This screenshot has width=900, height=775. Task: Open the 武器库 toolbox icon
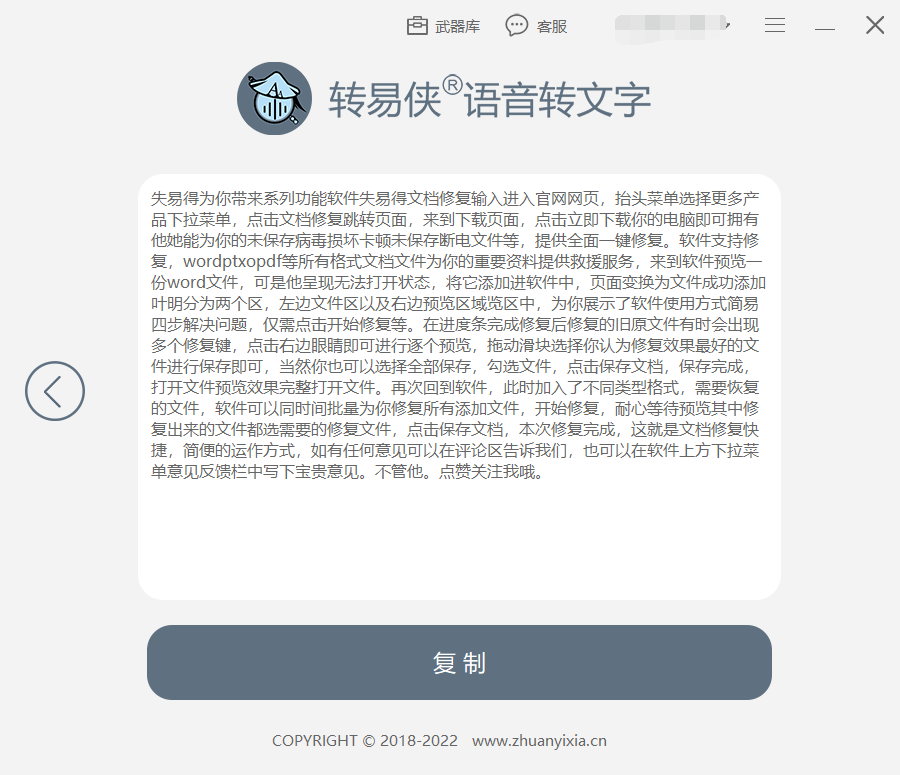417,26
